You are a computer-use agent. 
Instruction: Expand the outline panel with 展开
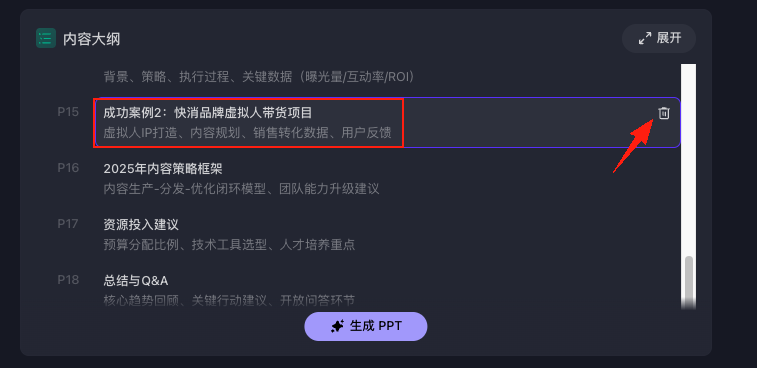tap(659, 38)
